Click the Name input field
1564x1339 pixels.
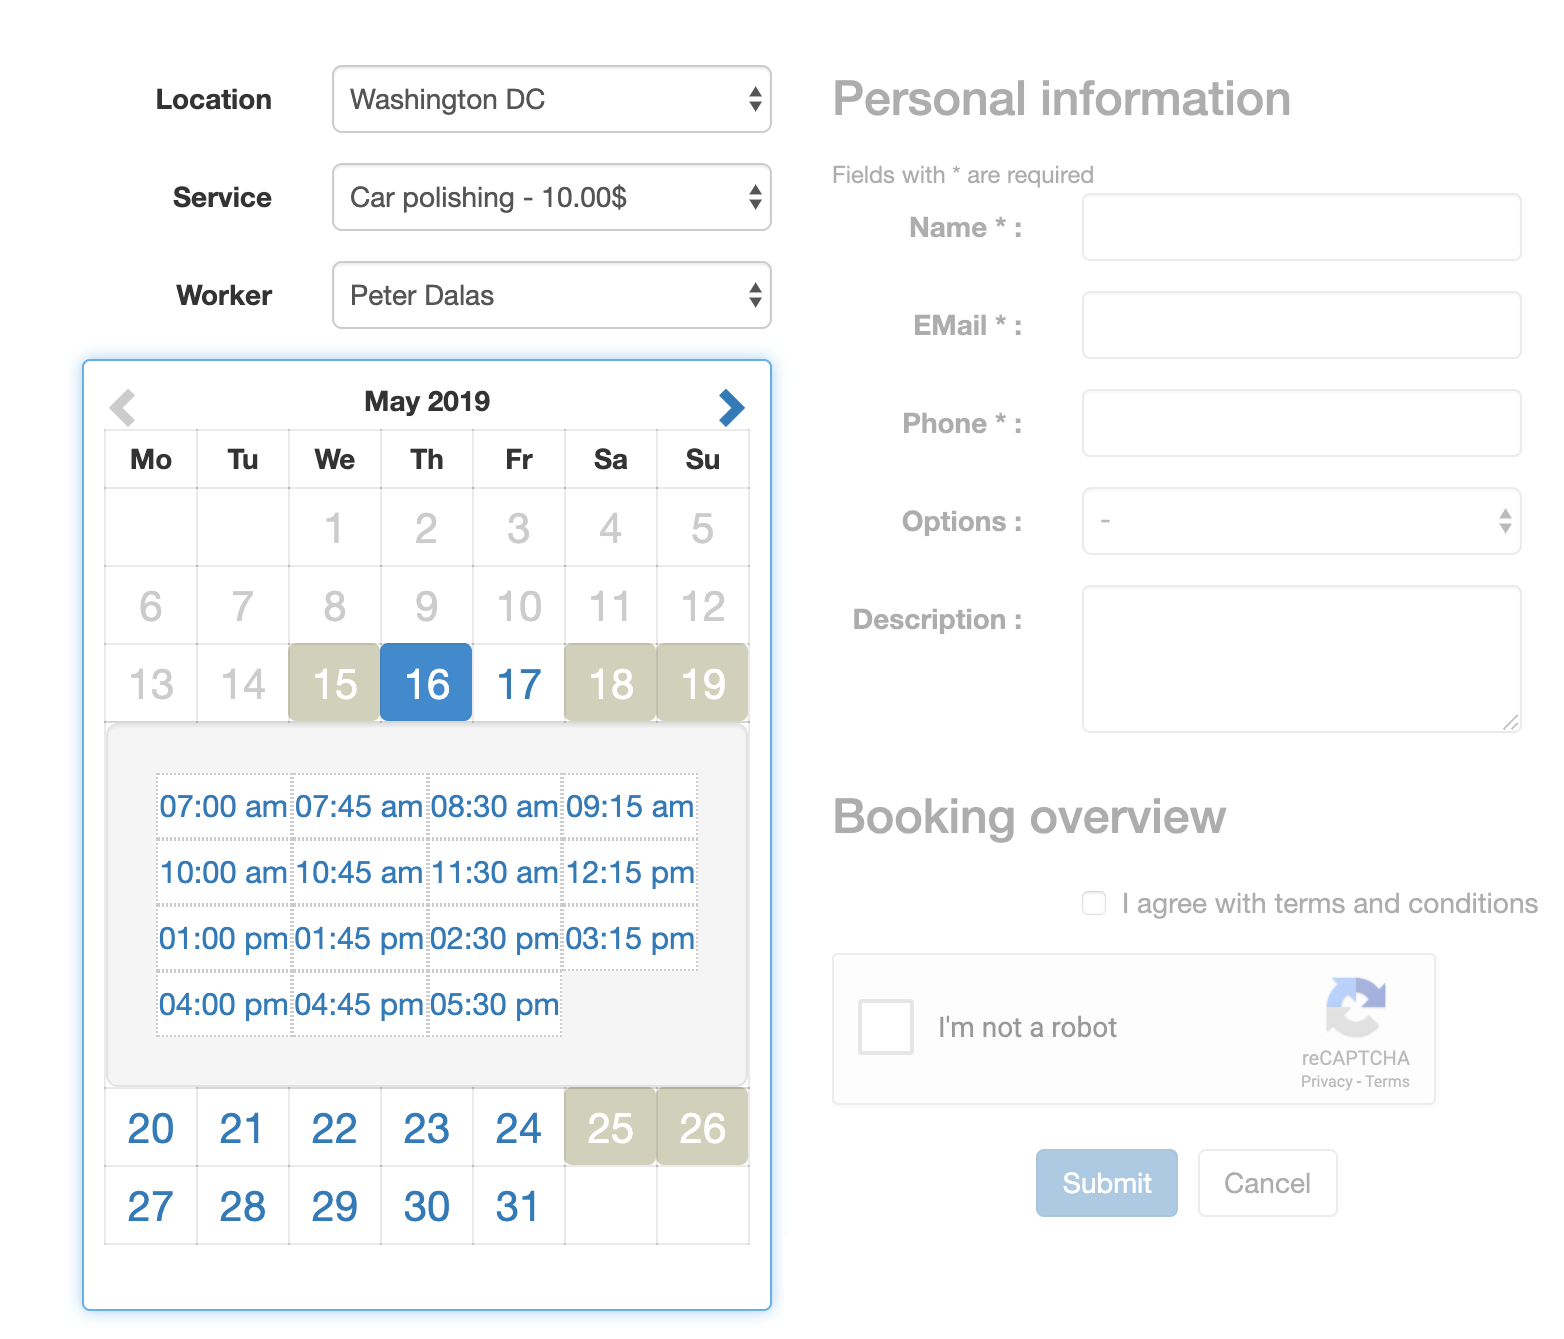tap(1300, 227)
